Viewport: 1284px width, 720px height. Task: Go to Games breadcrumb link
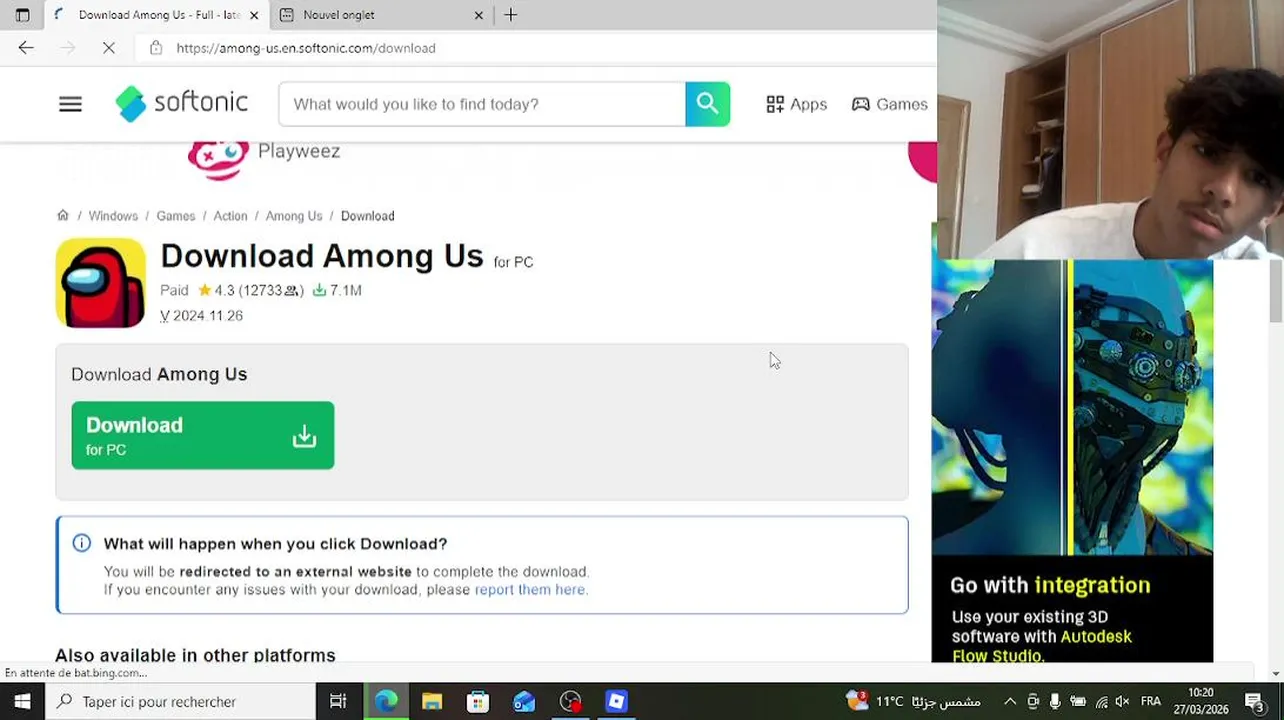176,216
